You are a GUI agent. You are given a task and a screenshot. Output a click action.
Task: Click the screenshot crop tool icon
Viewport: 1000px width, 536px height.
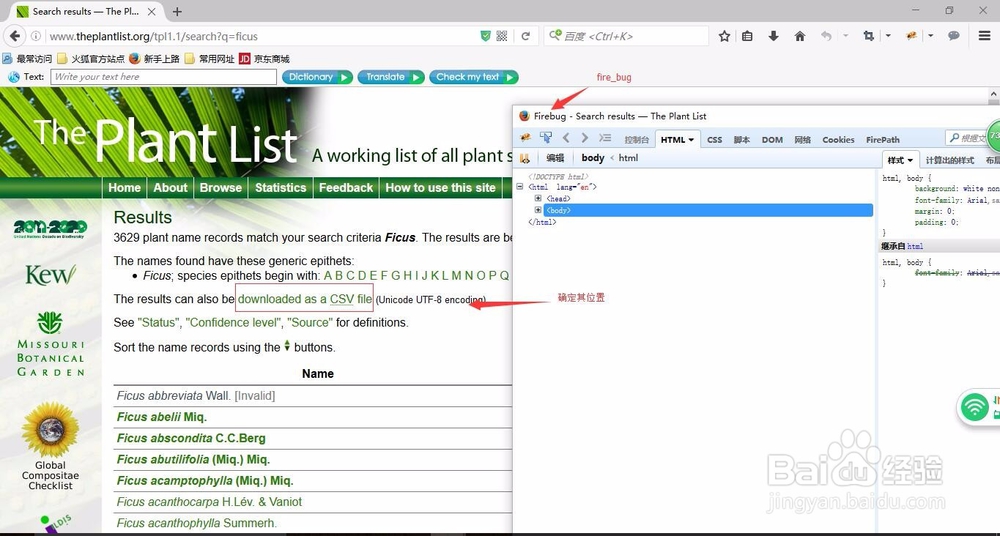click(x=869, y=36)
